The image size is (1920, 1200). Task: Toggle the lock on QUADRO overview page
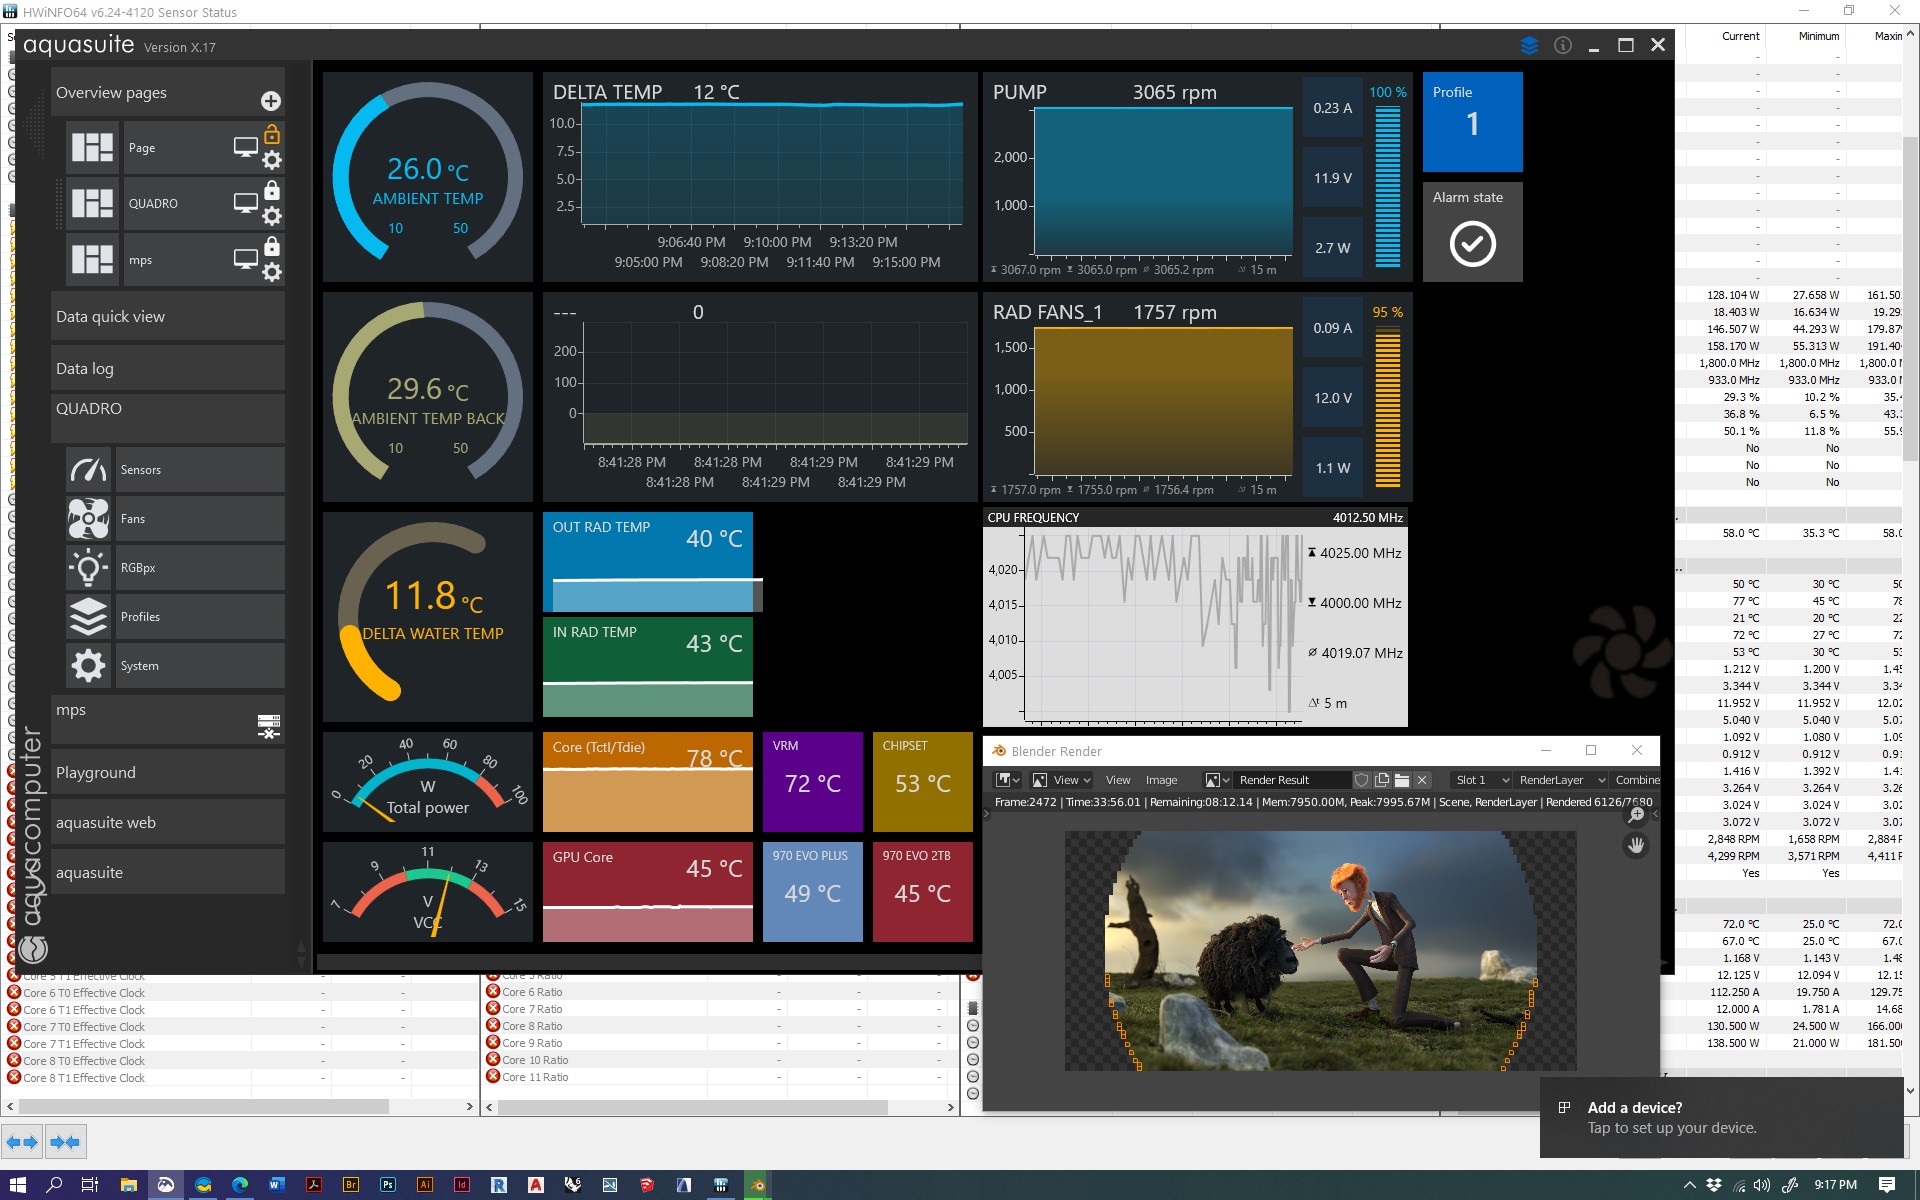(272, 190)
